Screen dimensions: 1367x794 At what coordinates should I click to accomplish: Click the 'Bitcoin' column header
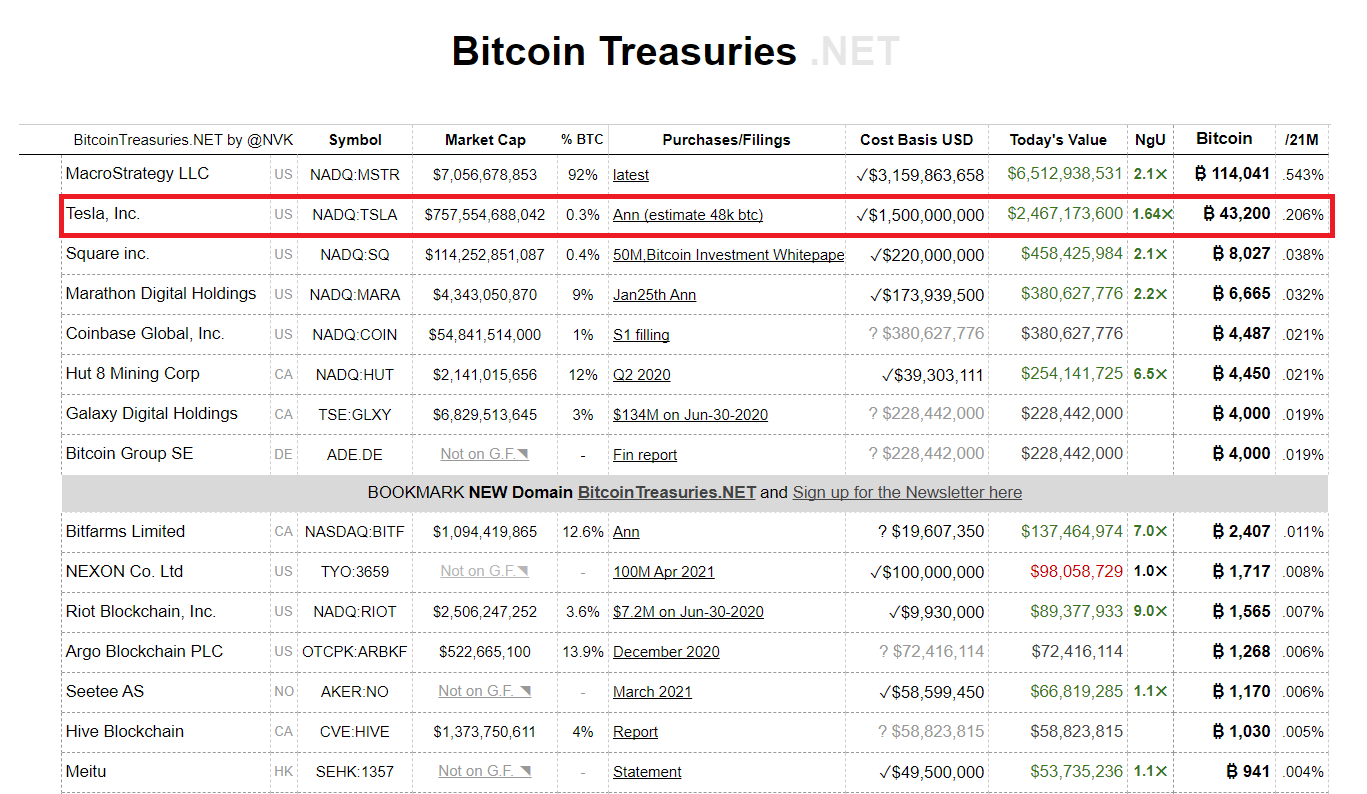(x=1224, y=139)
